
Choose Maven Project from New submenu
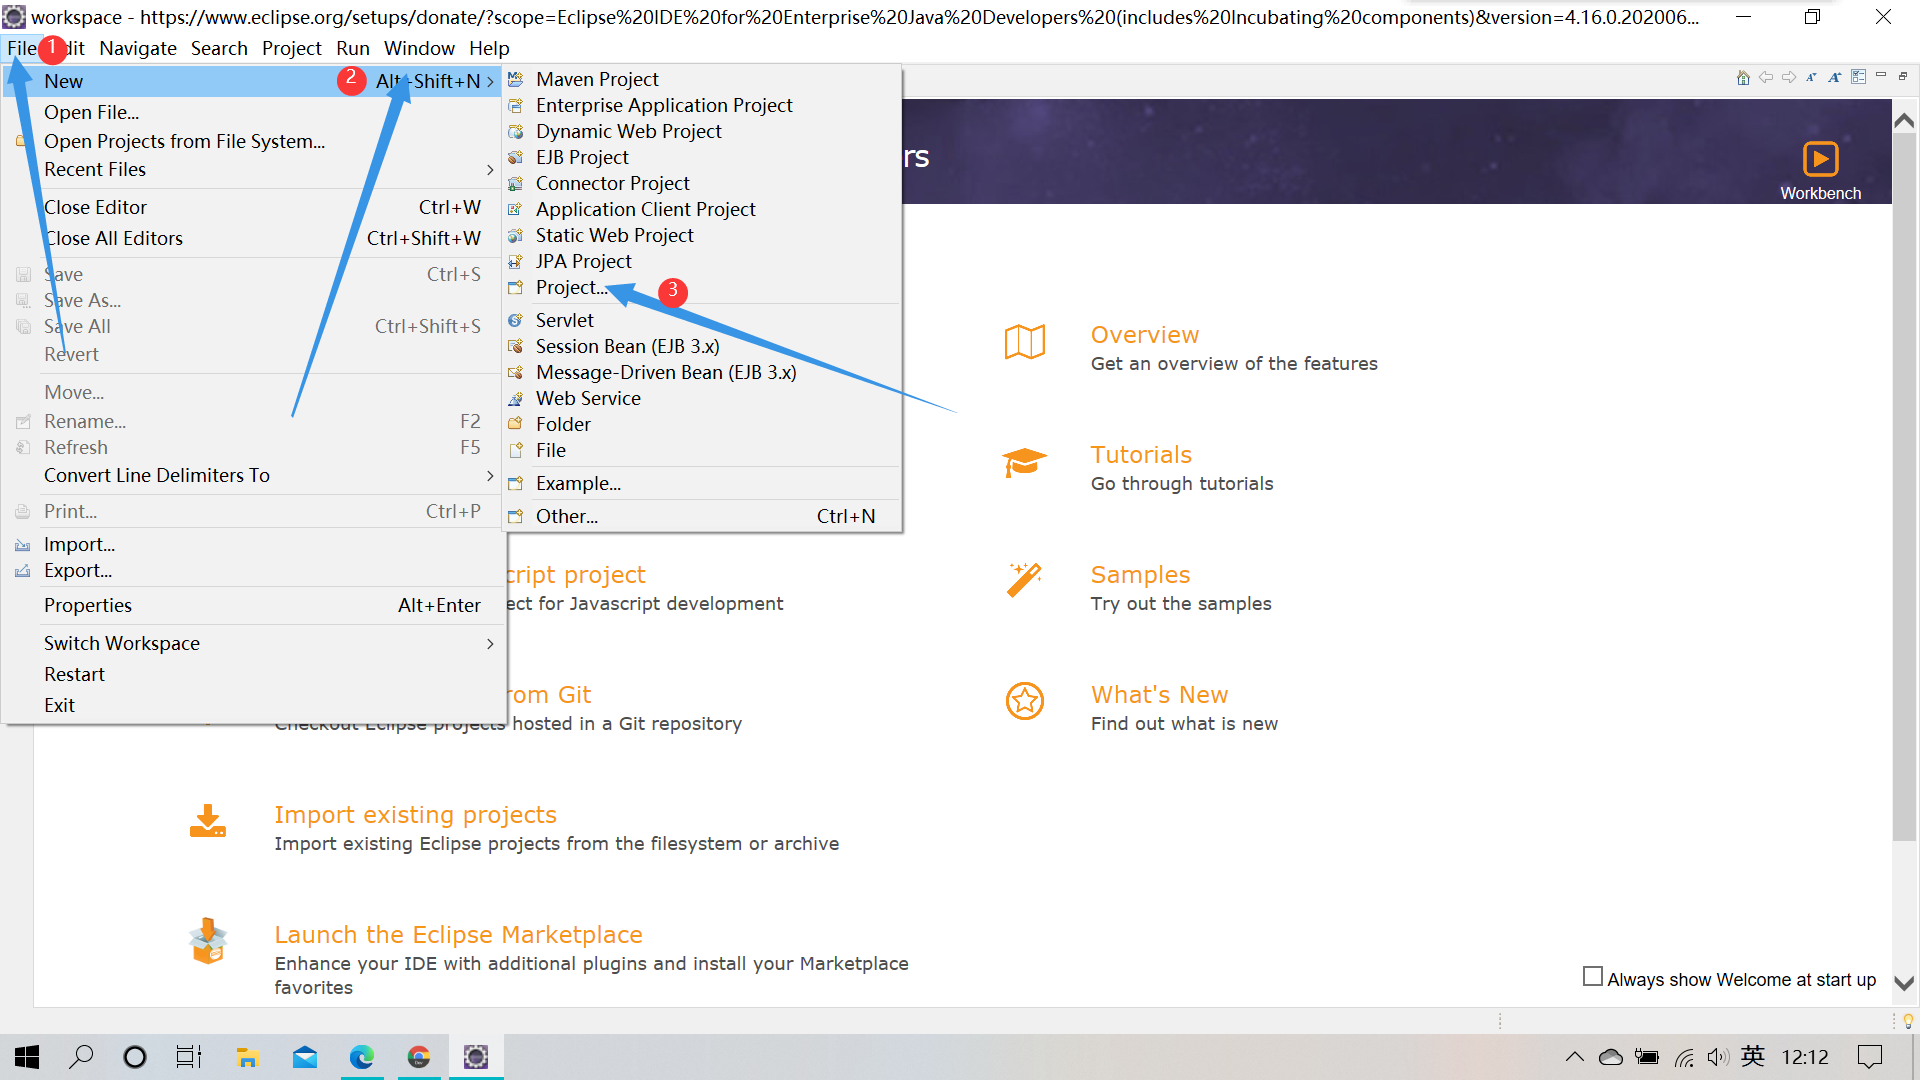[597, 79]
